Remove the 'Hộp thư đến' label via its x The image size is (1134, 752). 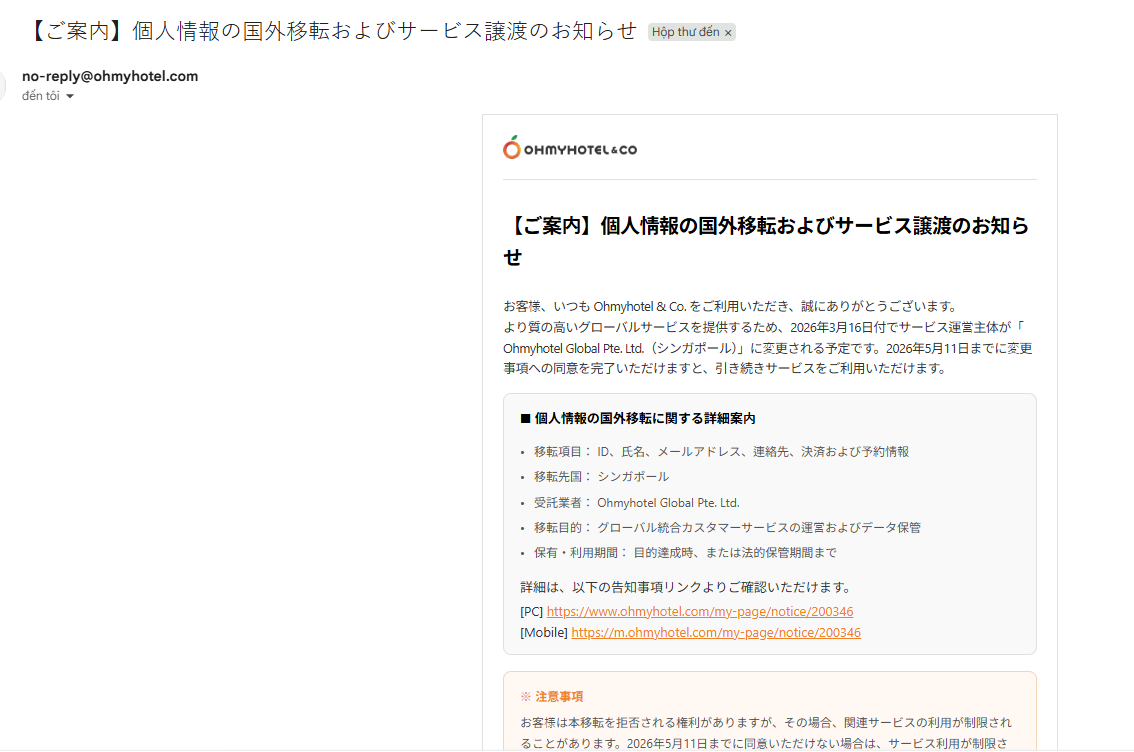coord(728,33)
